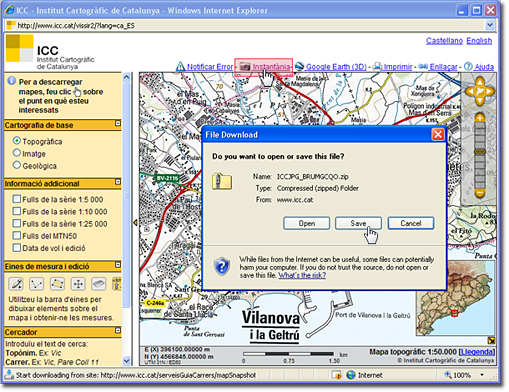Viewport: 509px width, 392px height.
Task: Select the pencil drawing tool
Action: [16, 284]
